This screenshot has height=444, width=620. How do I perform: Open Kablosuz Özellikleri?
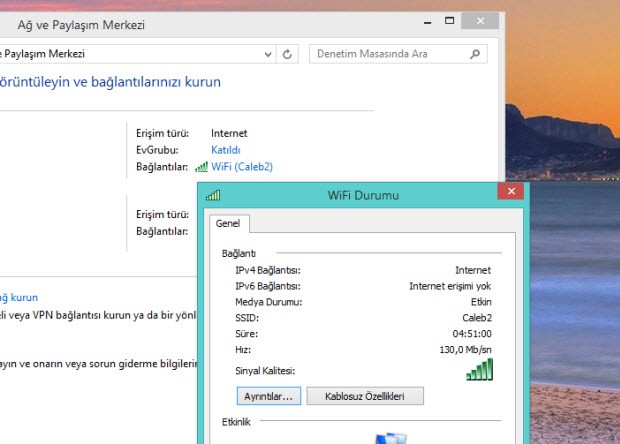tap(365, 396)
